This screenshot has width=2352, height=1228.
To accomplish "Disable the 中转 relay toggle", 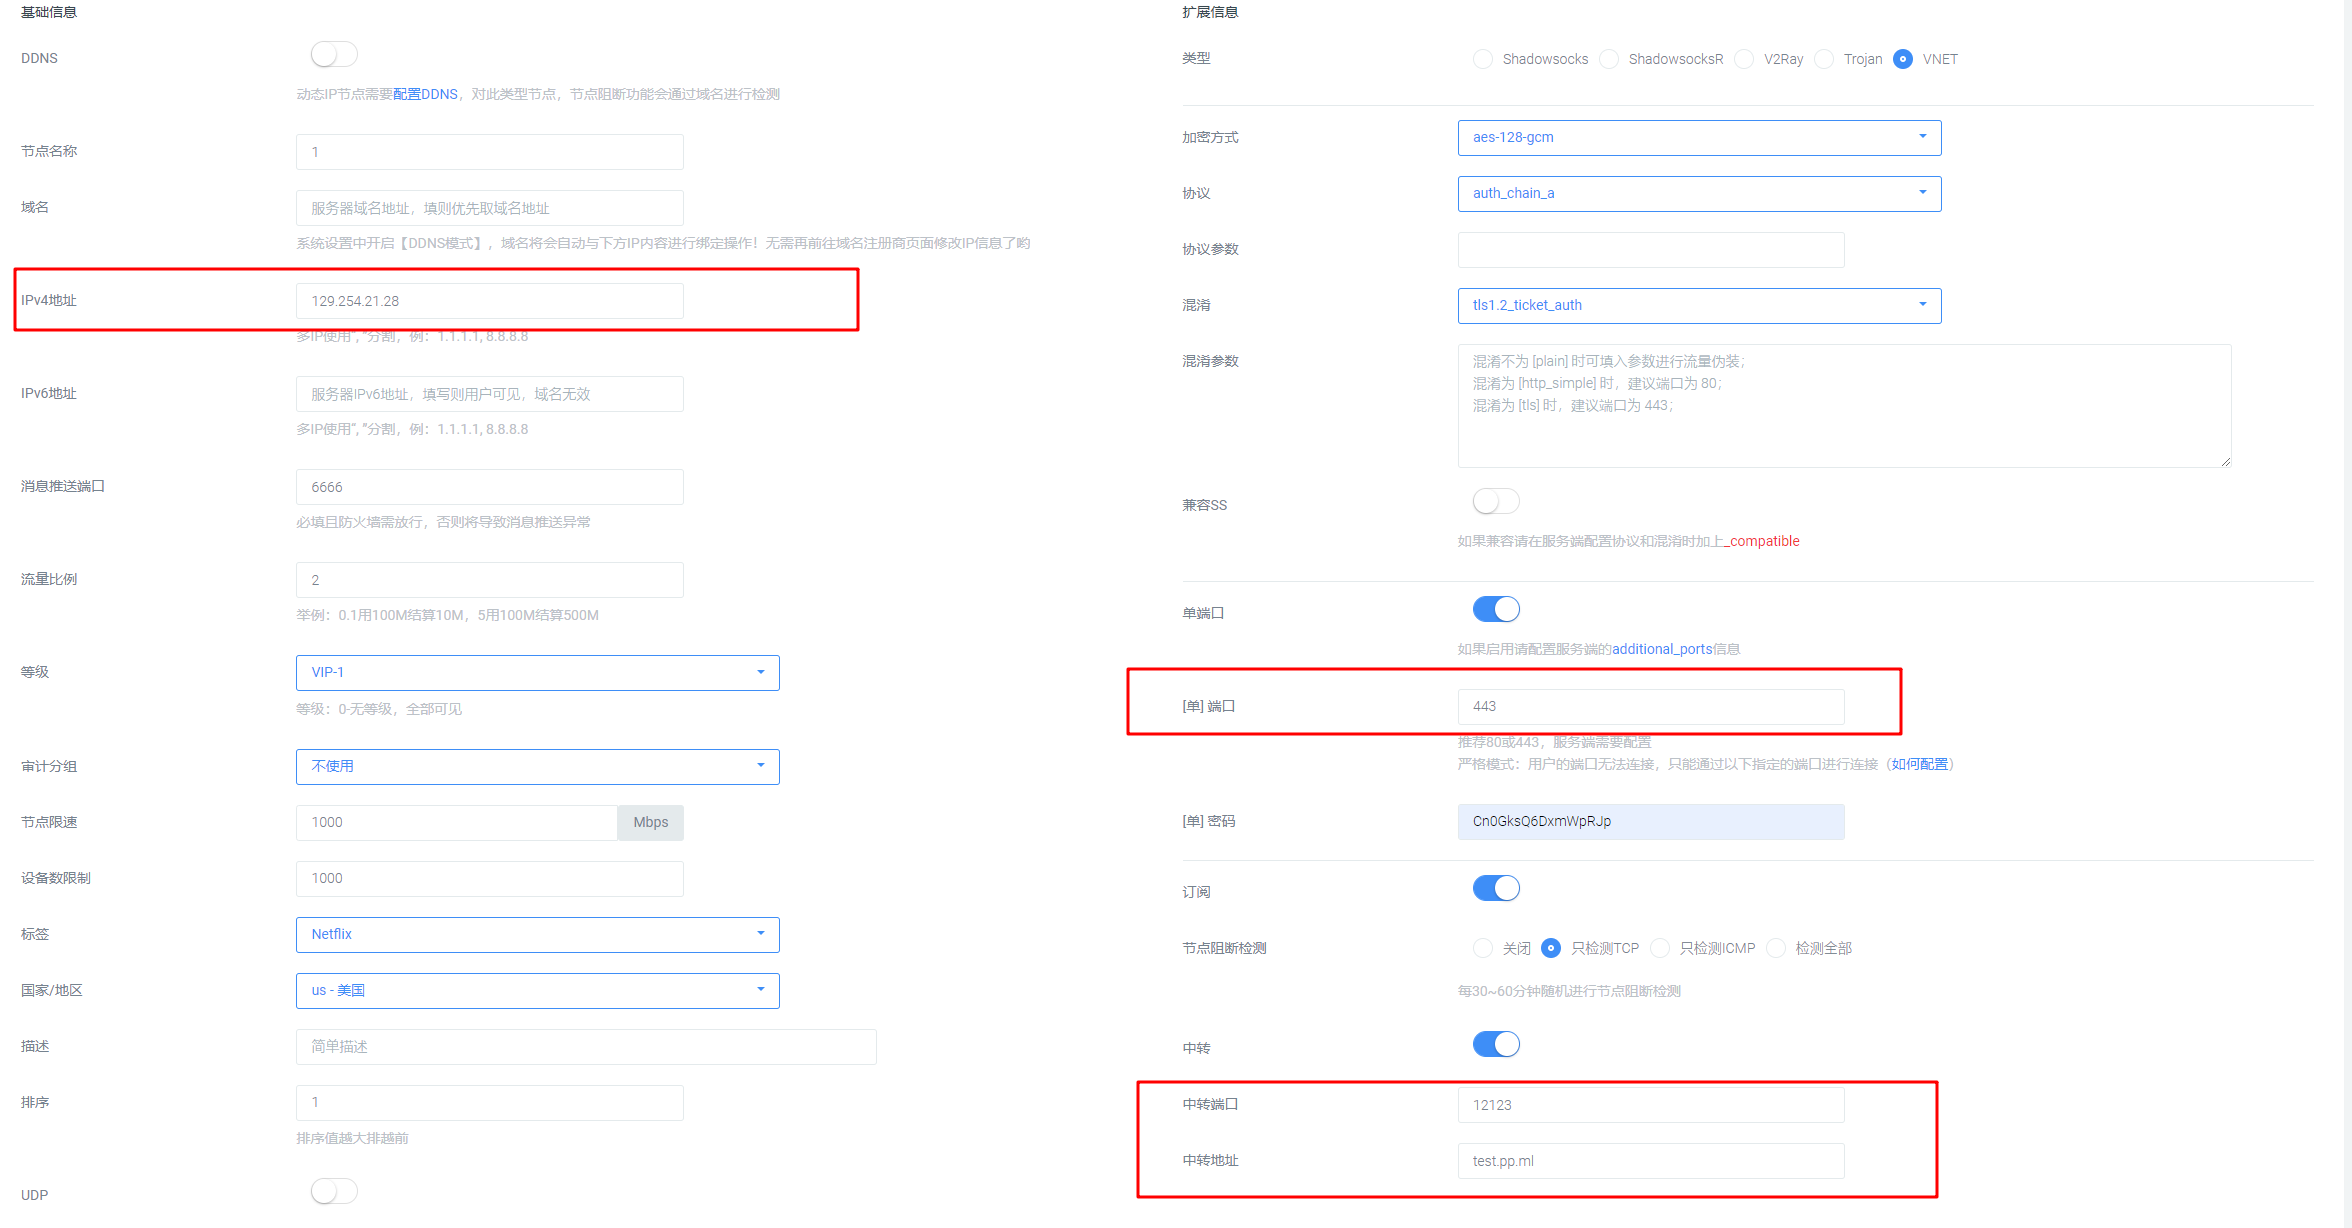I will point(1495,1043).
